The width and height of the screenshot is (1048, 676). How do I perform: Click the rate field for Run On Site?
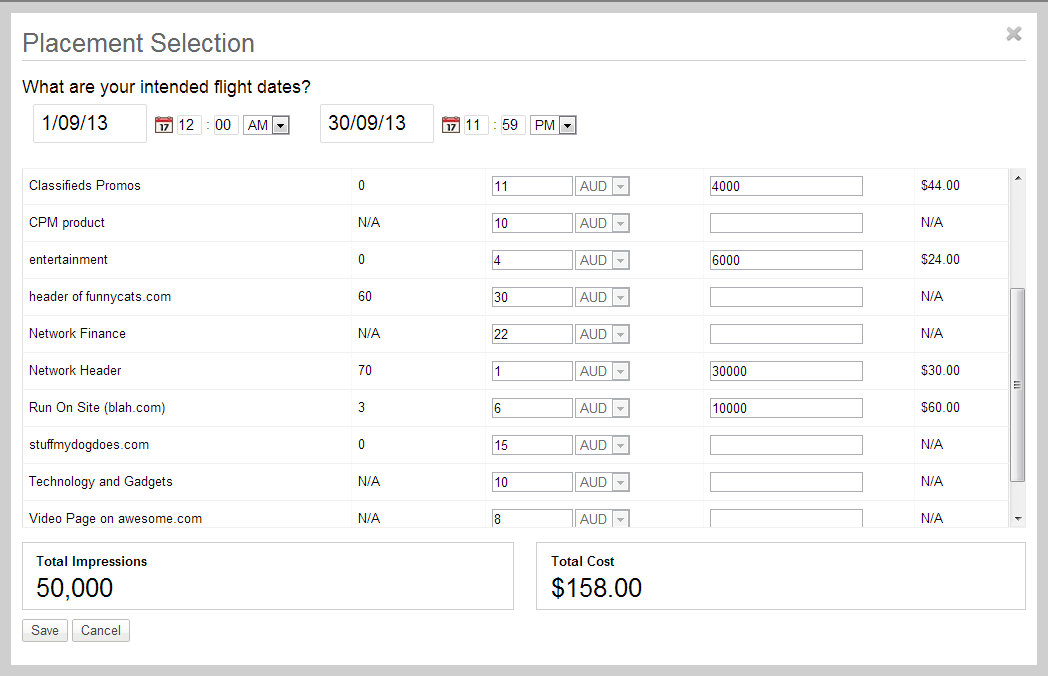pyautogui.click(x=532, y=408)
